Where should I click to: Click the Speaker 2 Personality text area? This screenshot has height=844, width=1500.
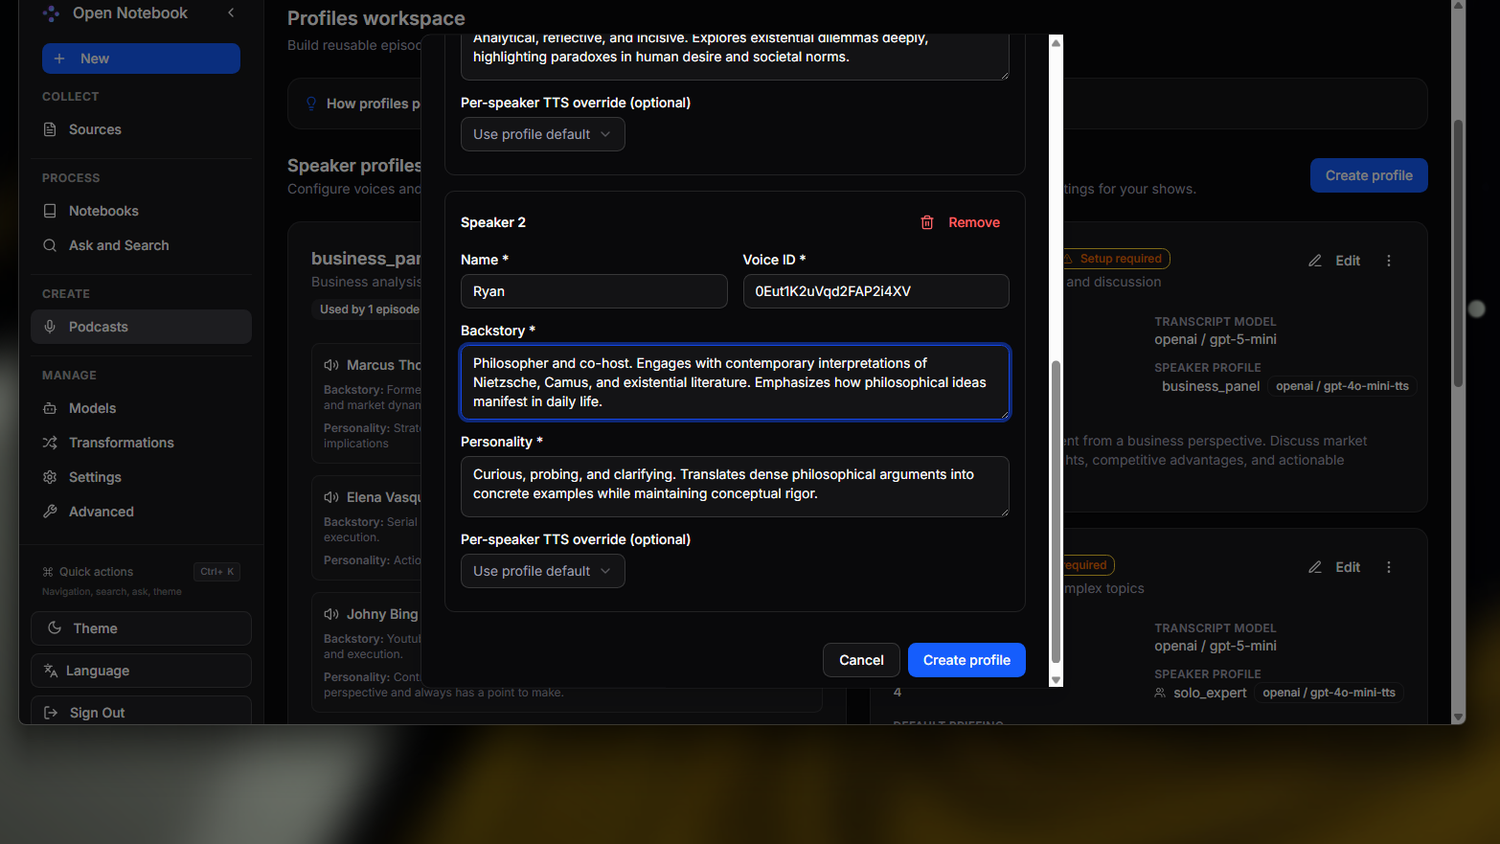point(735,486)
